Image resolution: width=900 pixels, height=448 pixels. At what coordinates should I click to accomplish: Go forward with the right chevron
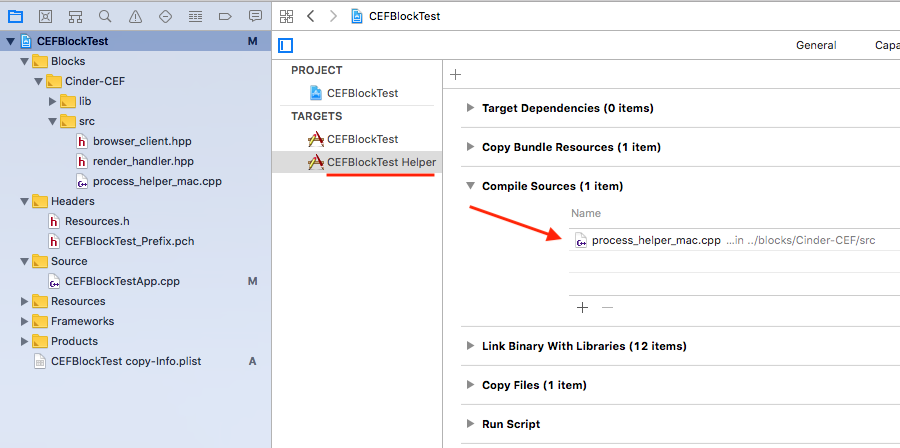pos(333,16)
